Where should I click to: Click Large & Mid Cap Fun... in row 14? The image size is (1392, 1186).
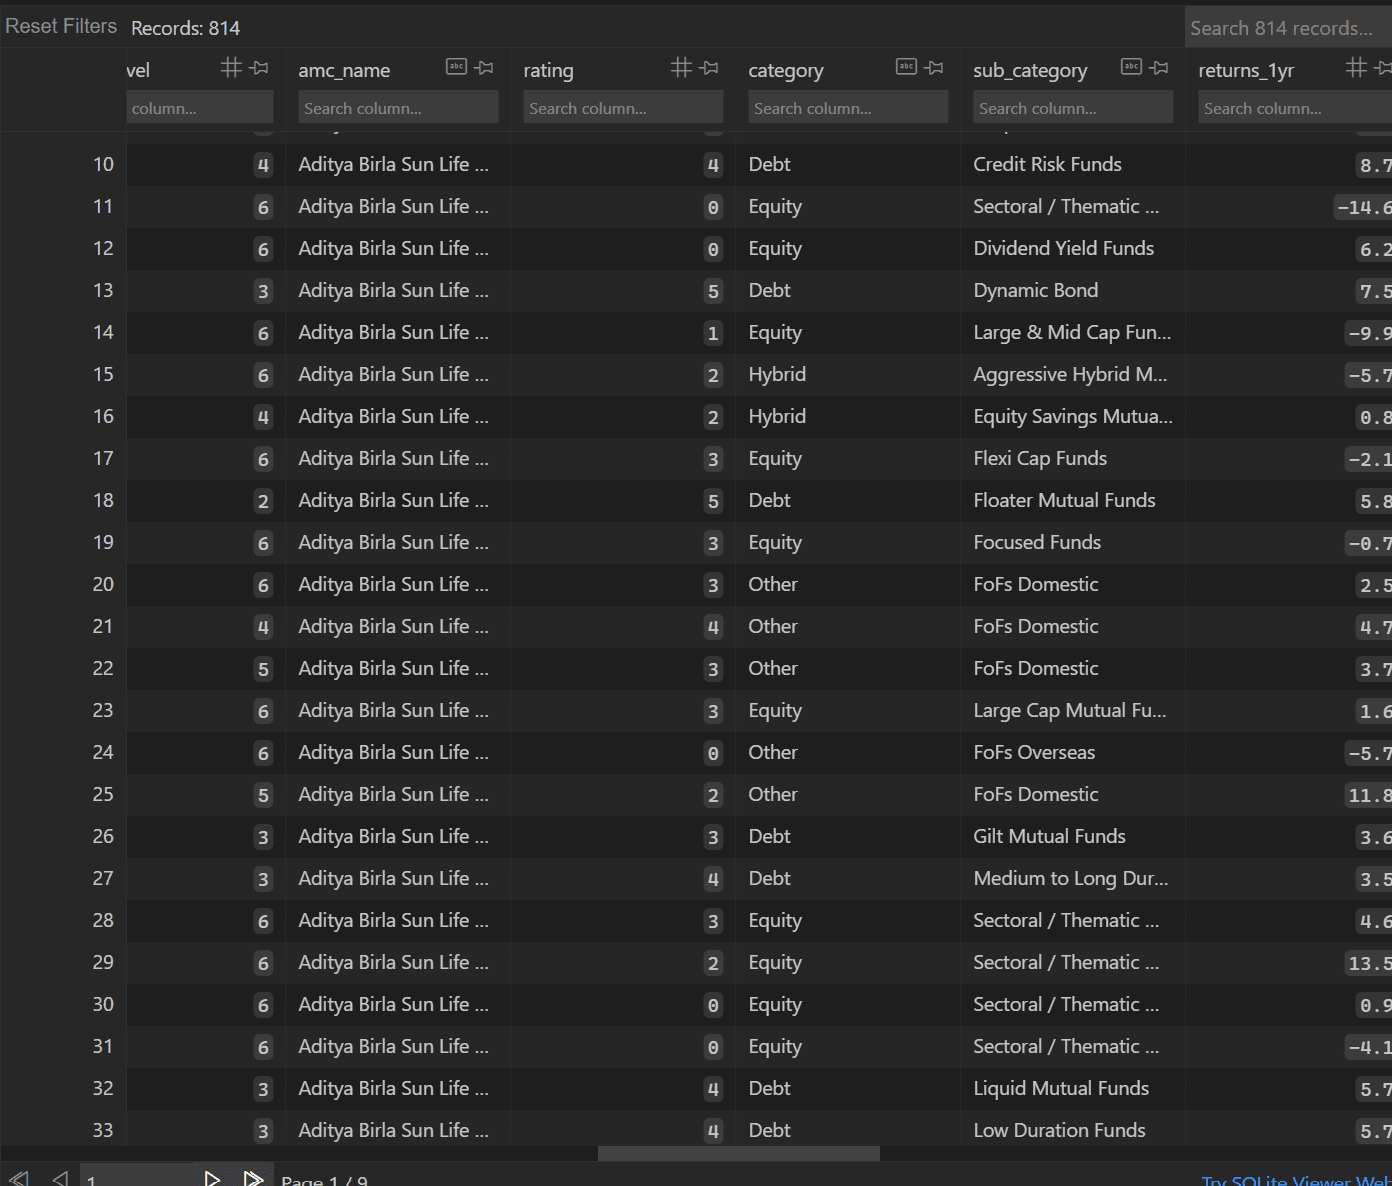coord(1072,332)
